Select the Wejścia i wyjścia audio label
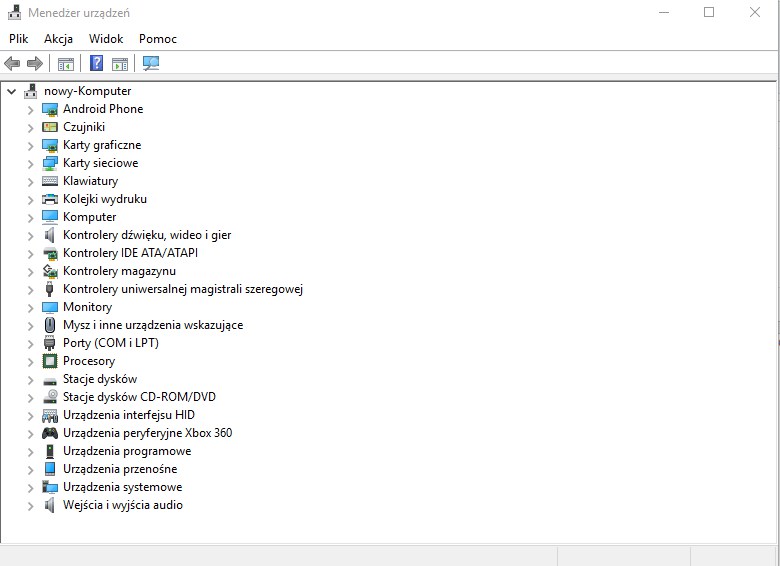This screenshot has width=780, height=566. click(123, 505)
